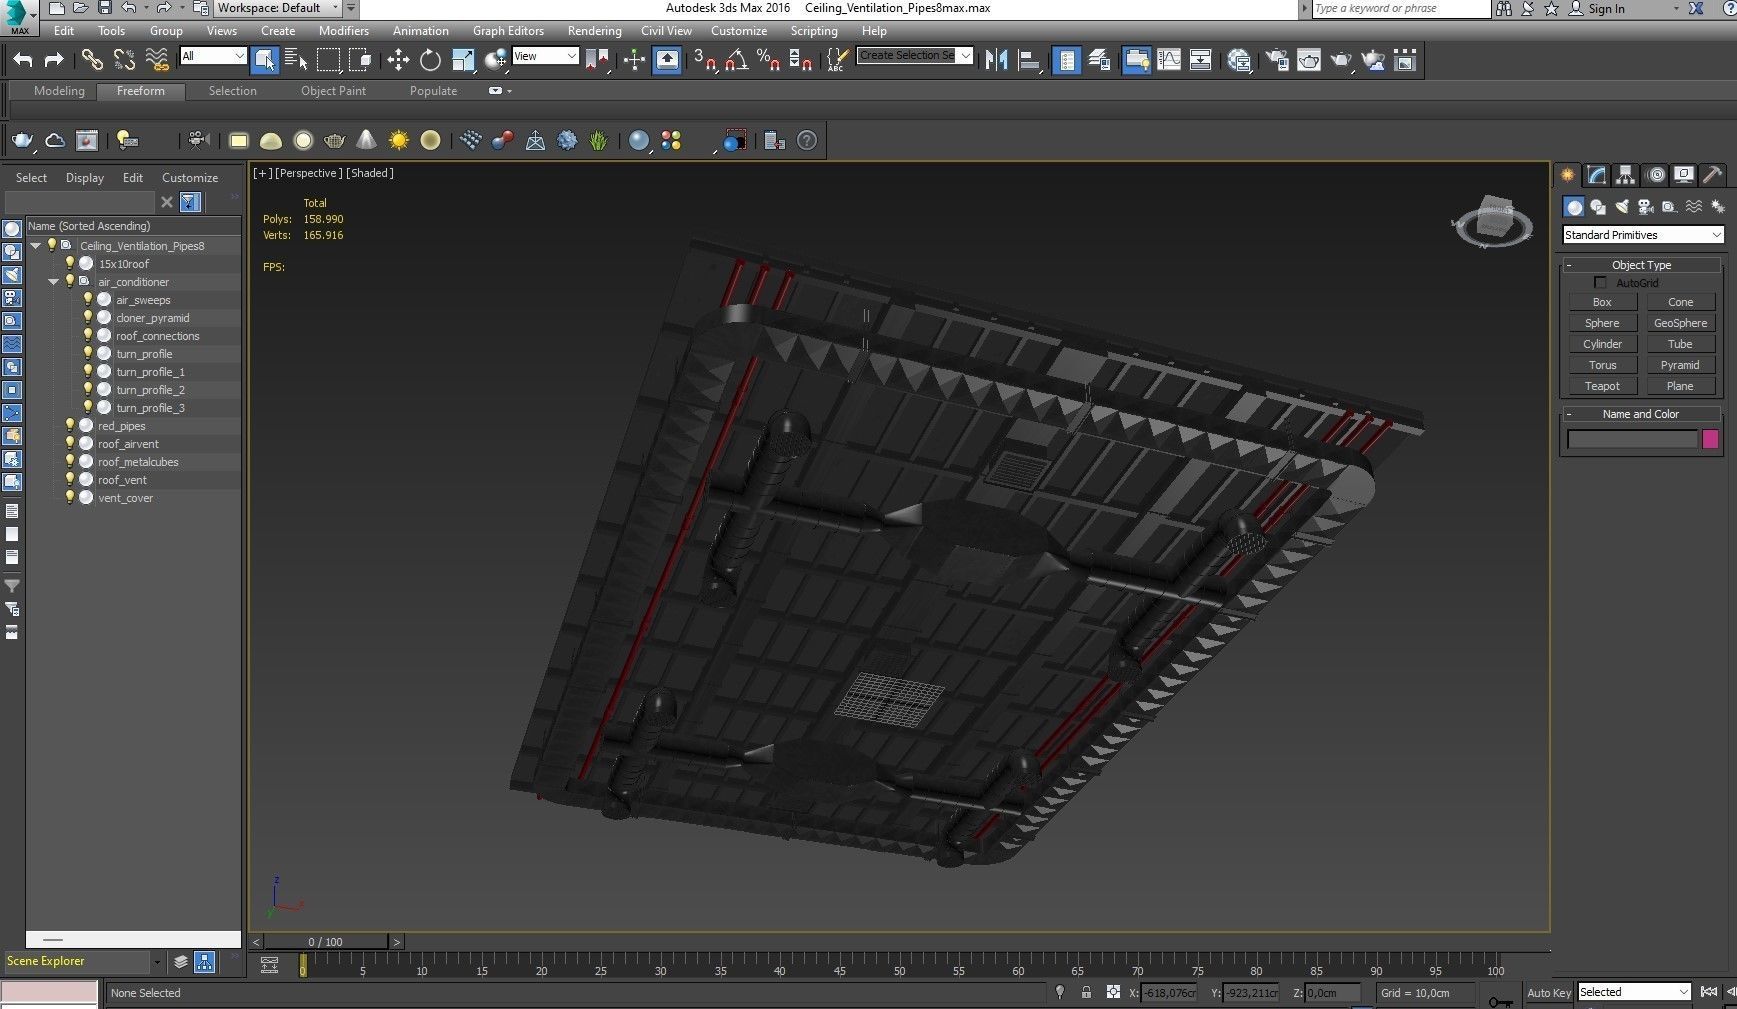
Task: Toggle visibility bulb for roof_airvent
Action: [70, 444]
